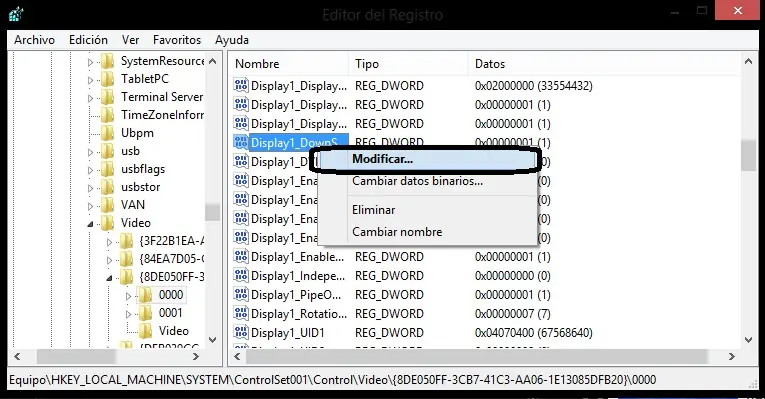This screenshot has height=399, width=765.
Task: Expand the TabletPC tree node
Action: point(90,80)
